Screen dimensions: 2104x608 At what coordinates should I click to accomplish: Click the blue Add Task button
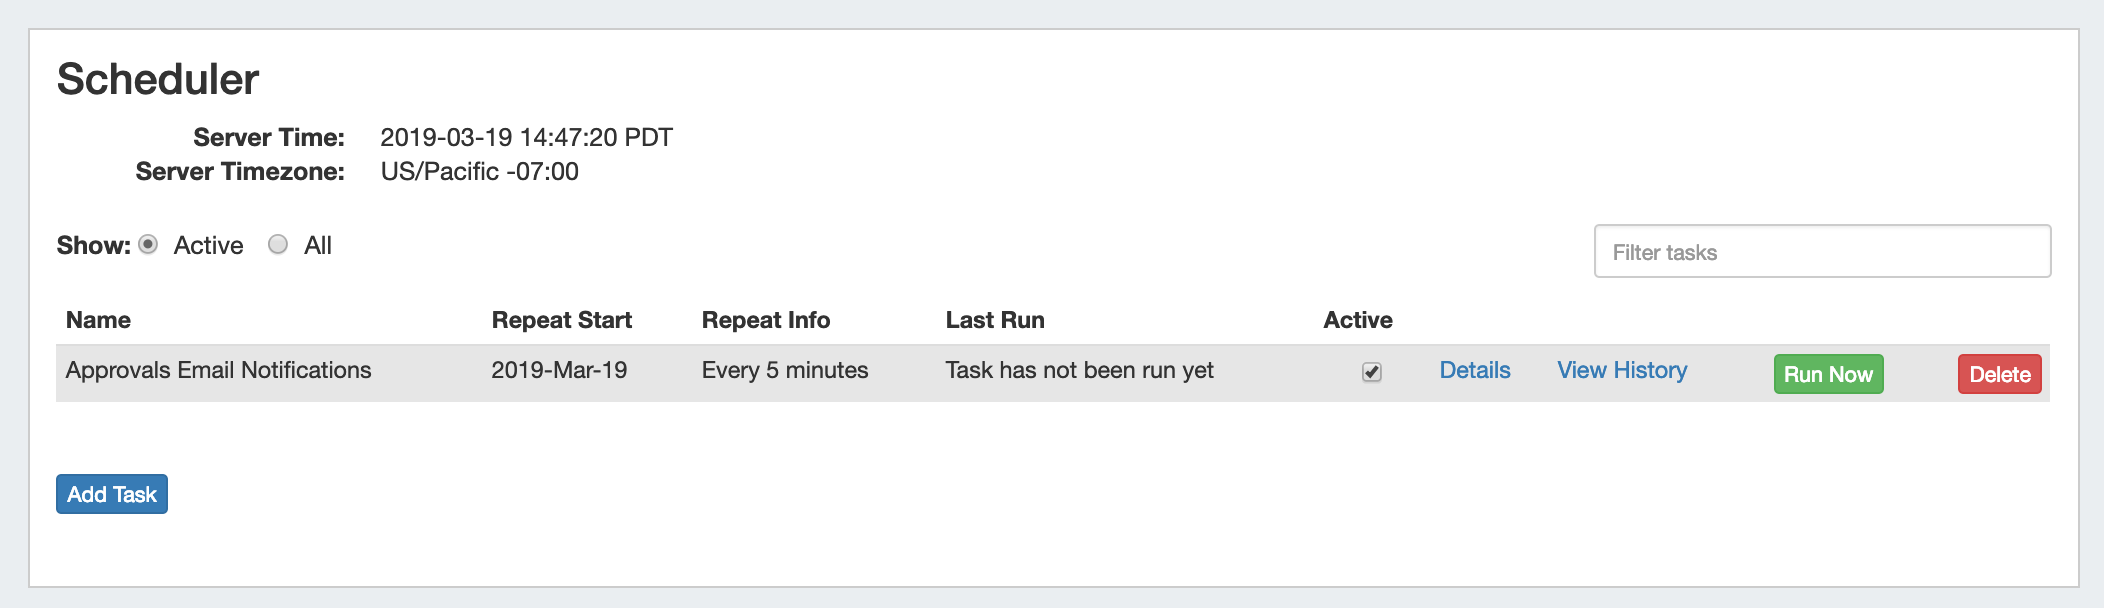(112, 494)
